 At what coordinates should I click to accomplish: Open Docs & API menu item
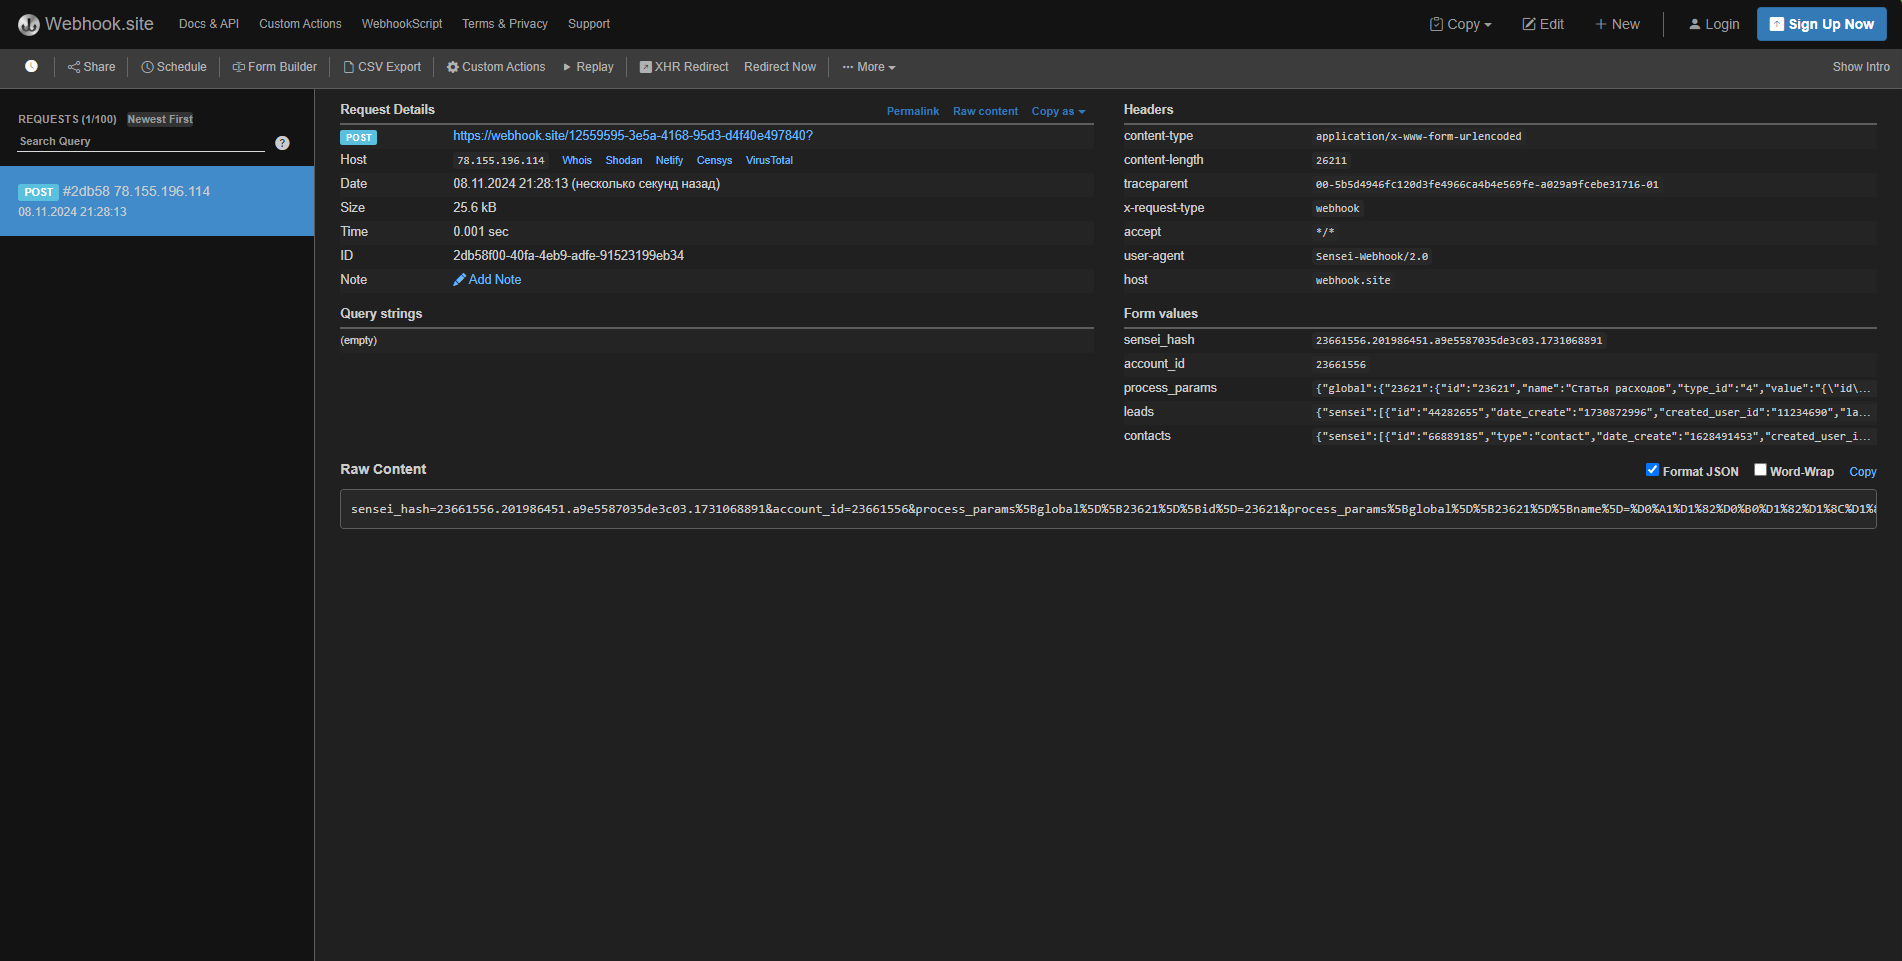[x=209, y=24]
